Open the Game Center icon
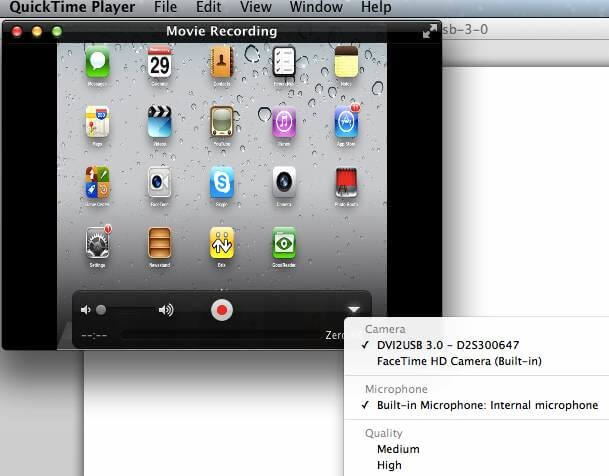This screenshot has width=609, height=476. (x=97, y=182)
